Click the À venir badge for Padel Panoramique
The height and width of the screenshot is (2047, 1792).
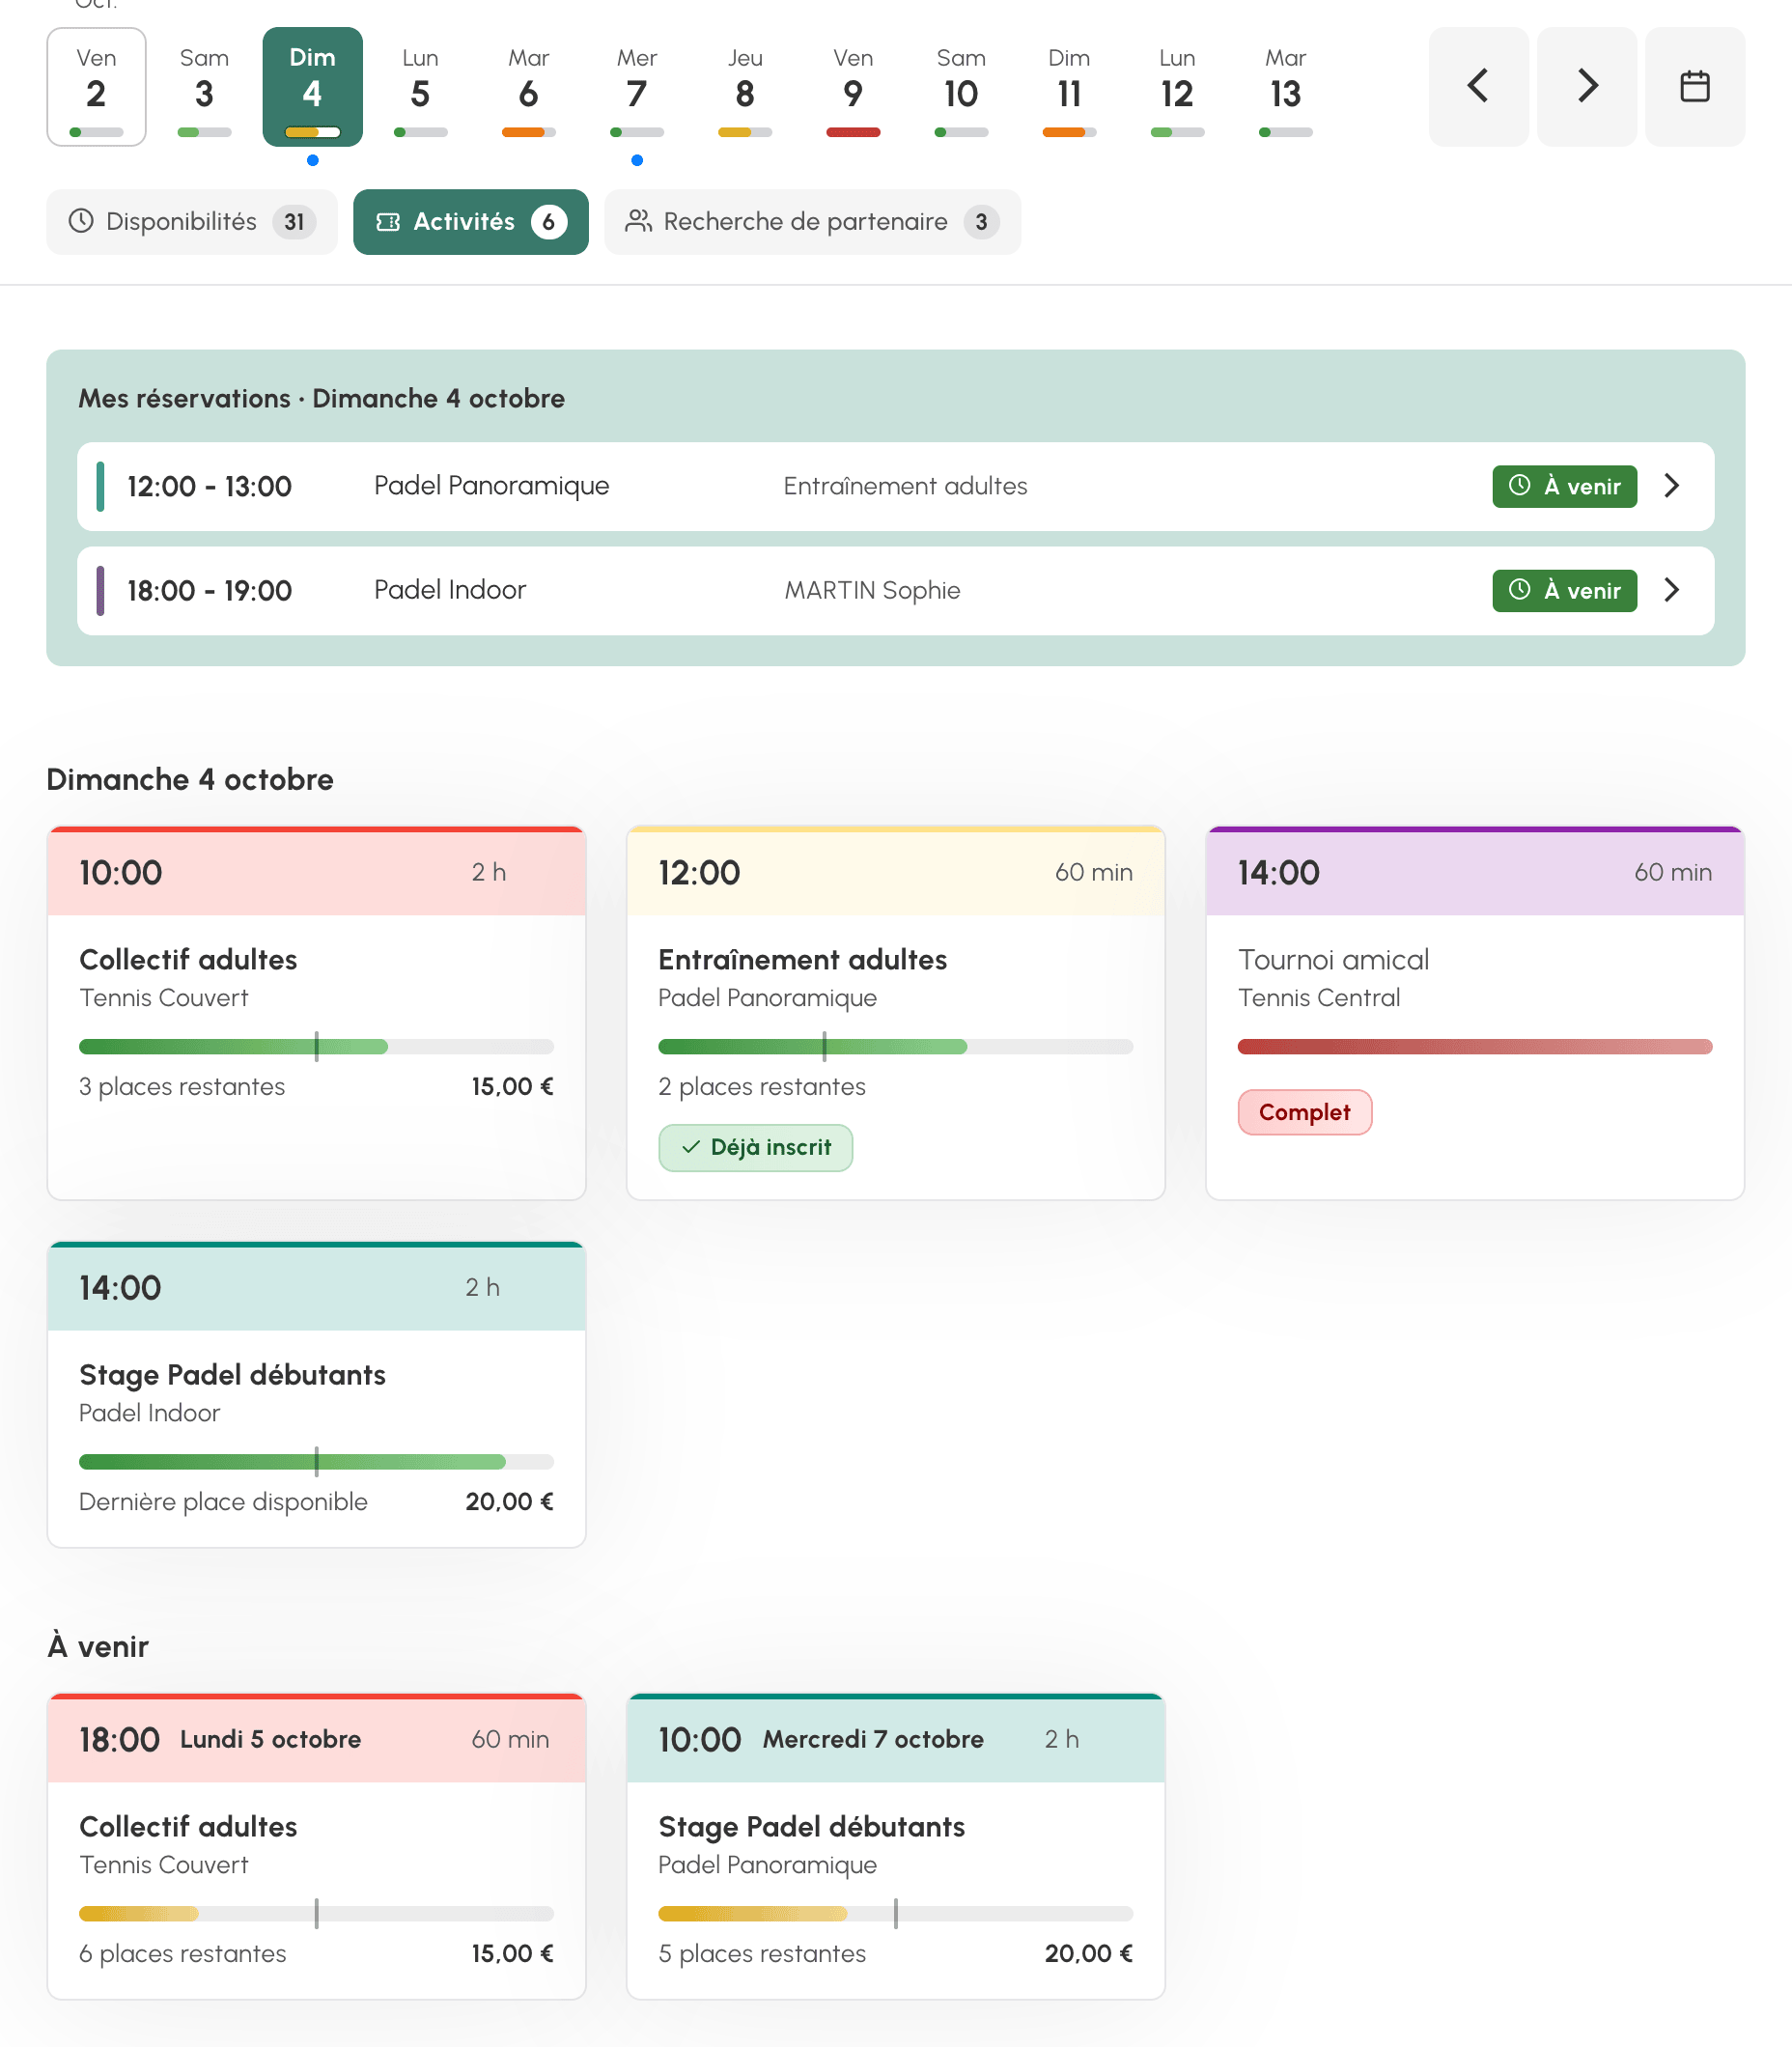[x=1564, y=486]
